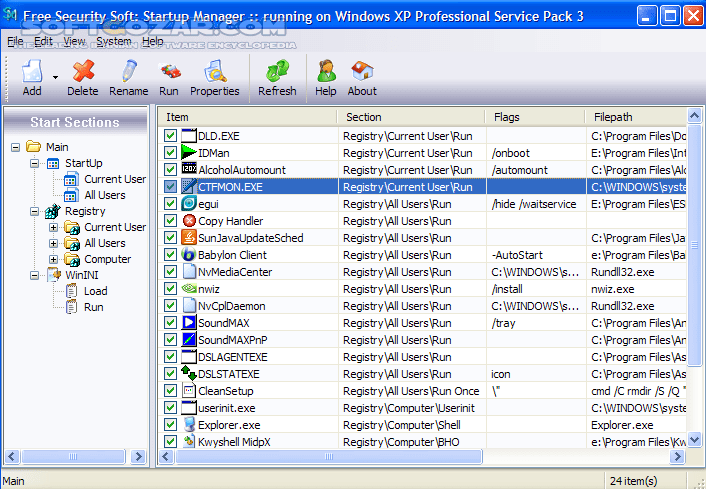706x489 pixels.
Task: Uncheck the IDMan startup entry
Action: click(170, 153)
